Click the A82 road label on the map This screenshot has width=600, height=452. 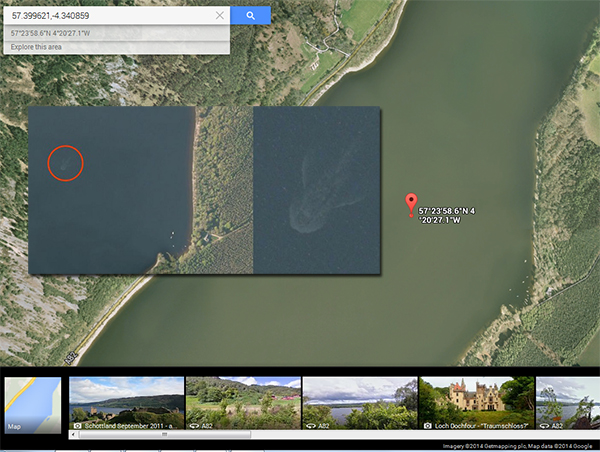click(x=71, y=358)
